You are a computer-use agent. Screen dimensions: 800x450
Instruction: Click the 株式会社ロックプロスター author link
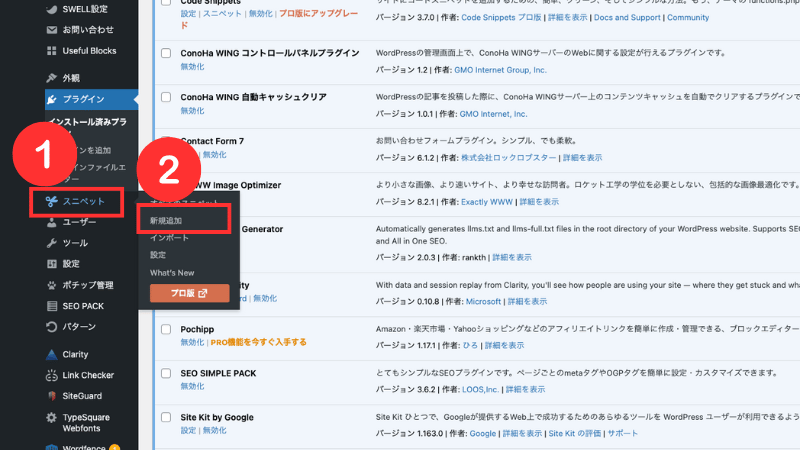[x=508, y=158]
